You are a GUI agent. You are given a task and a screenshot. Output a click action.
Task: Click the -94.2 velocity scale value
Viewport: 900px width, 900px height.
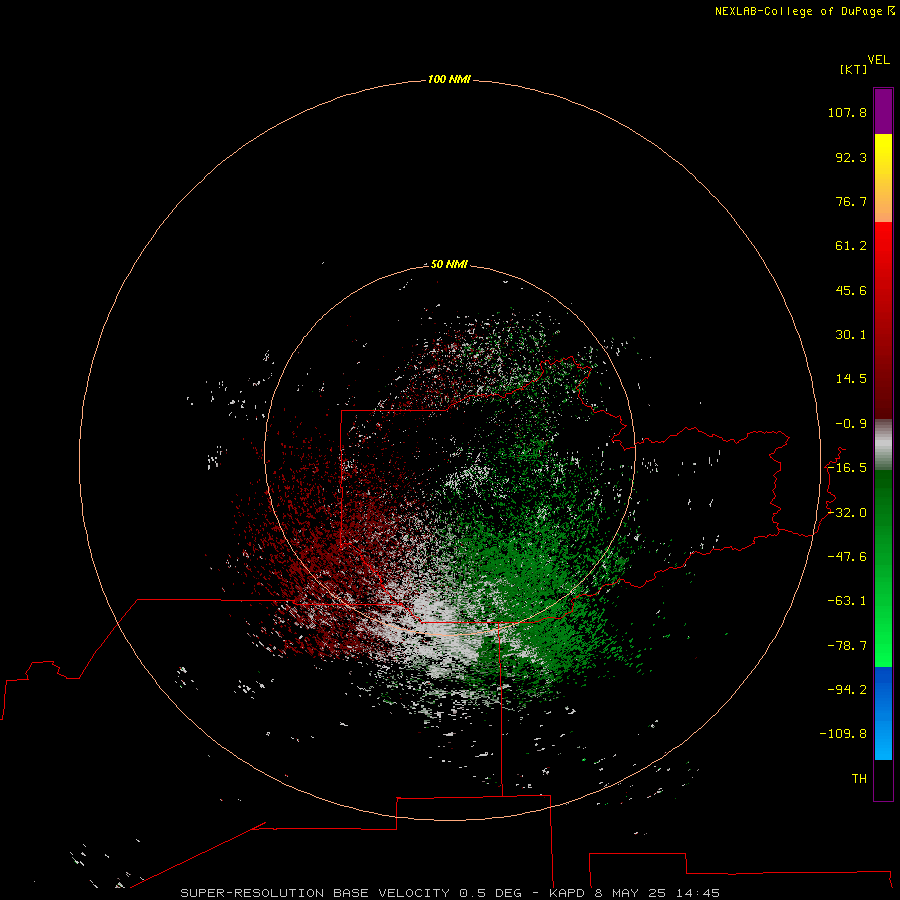847,689
